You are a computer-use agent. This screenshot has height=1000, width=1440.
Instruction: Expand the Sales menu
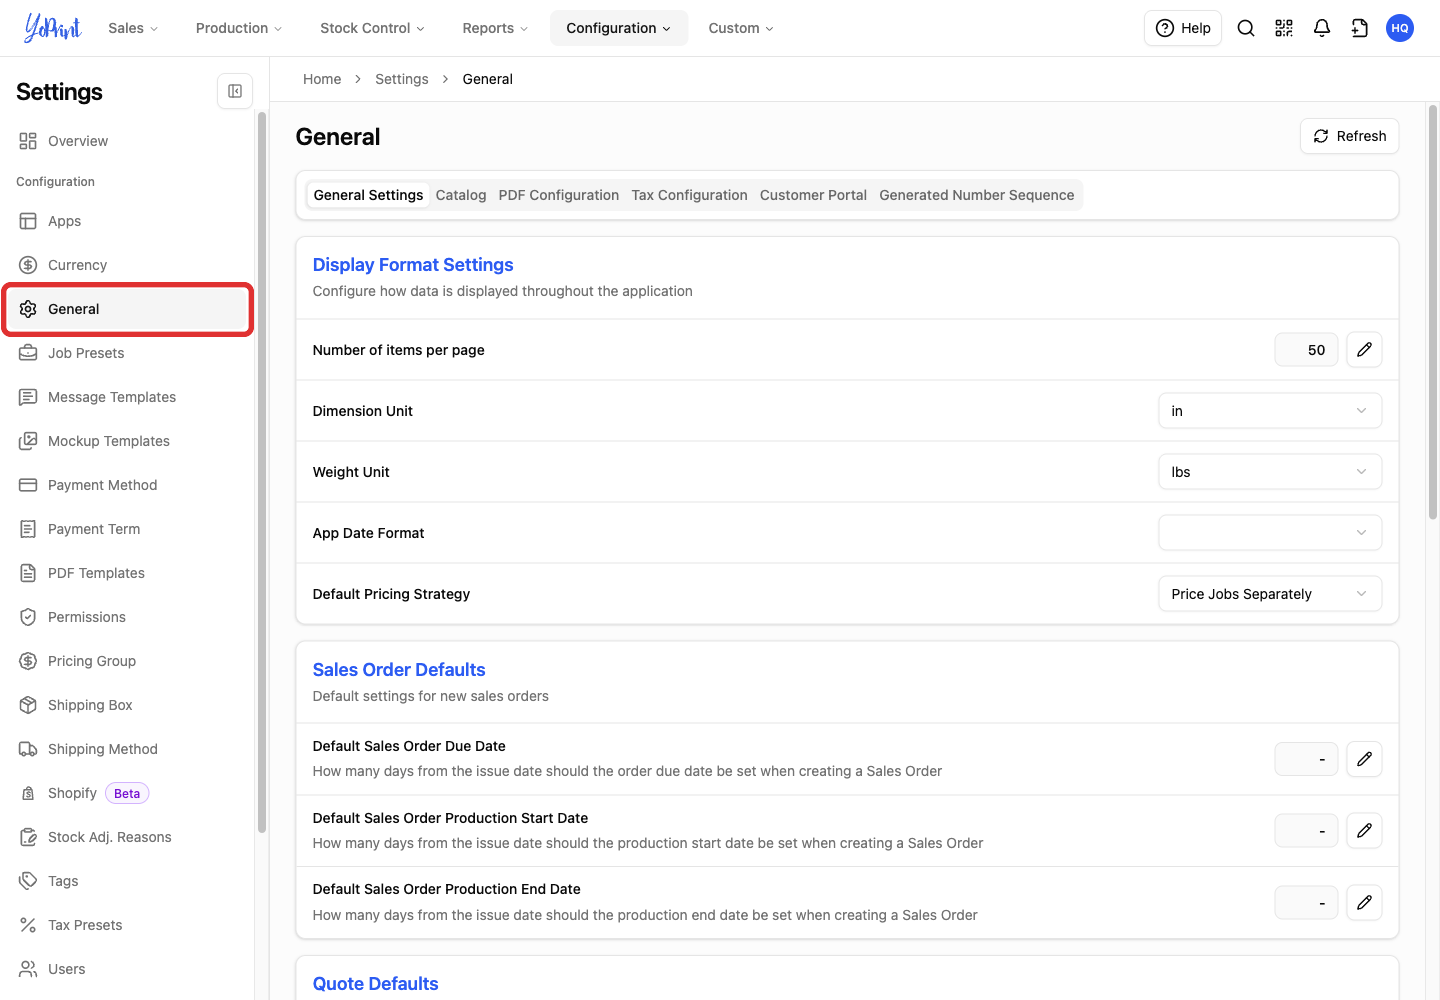pyautogui.click(x=133, y=28)
